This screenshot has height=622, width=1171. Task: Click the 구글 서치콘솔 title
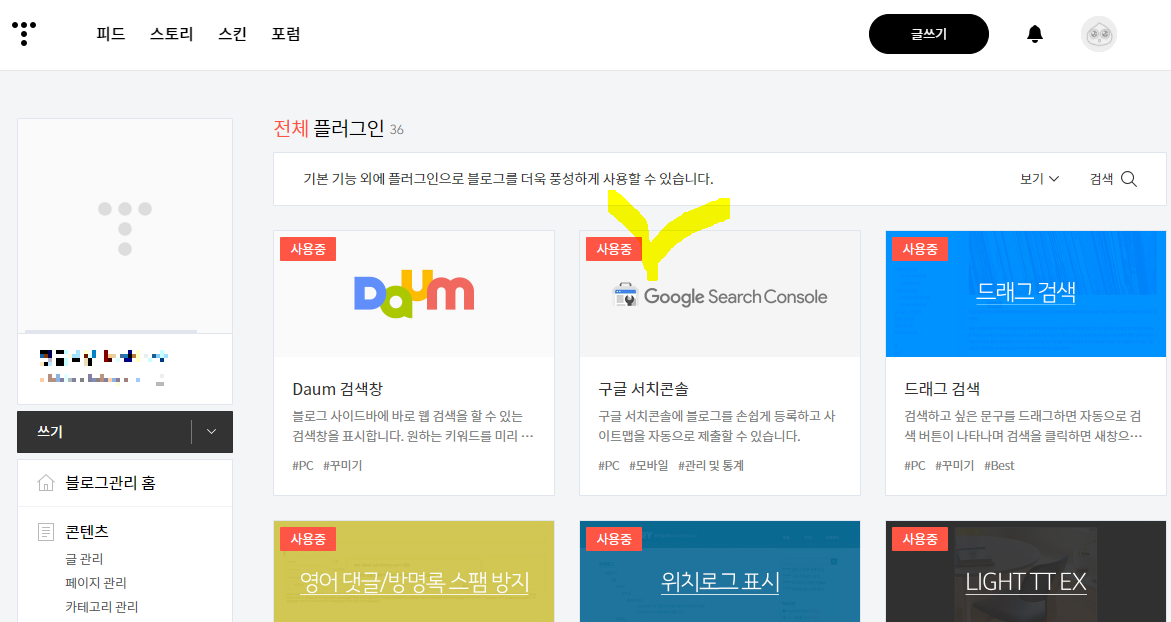[x=643, y=389]
